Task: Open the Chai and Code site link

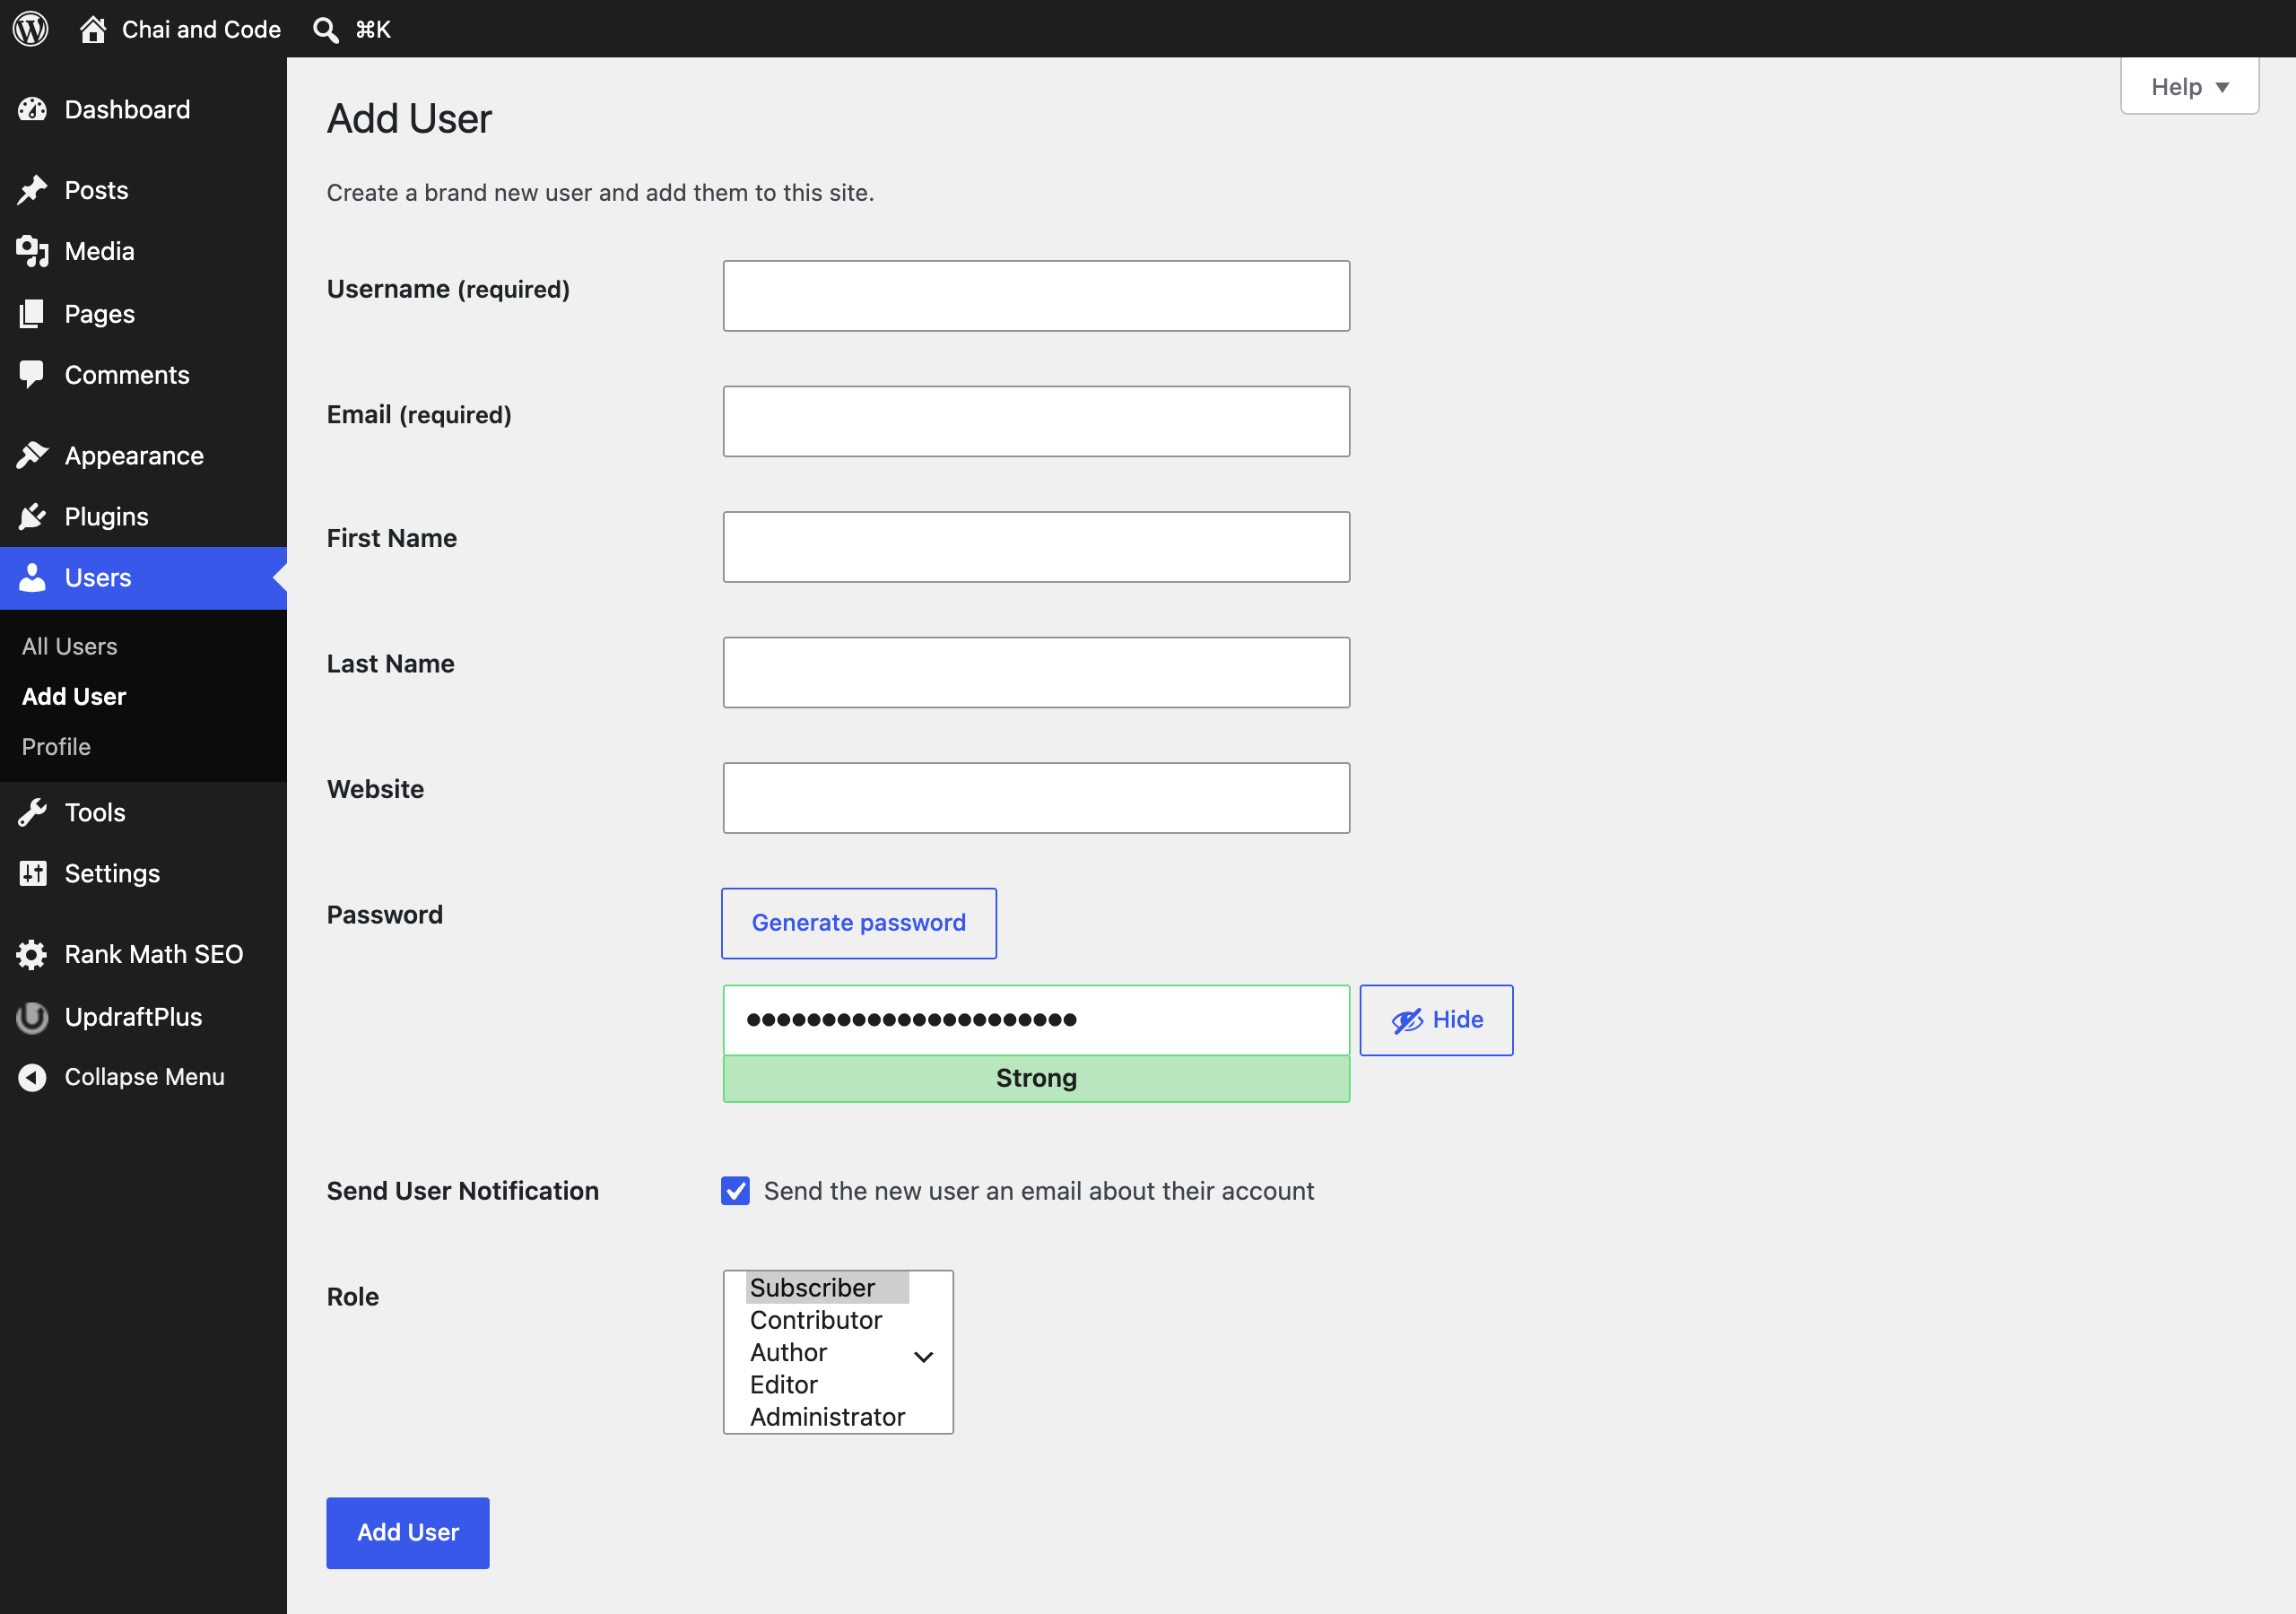Action: [201, 29]
